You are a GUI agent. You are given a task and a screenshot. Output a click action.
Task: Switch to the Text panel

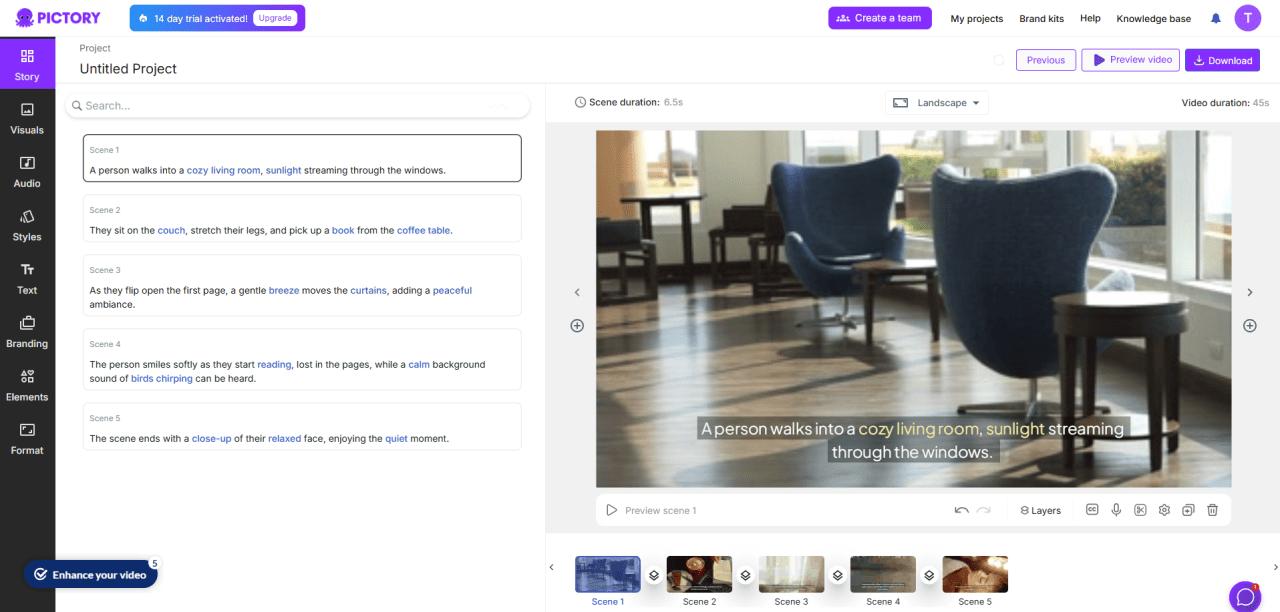27,278
